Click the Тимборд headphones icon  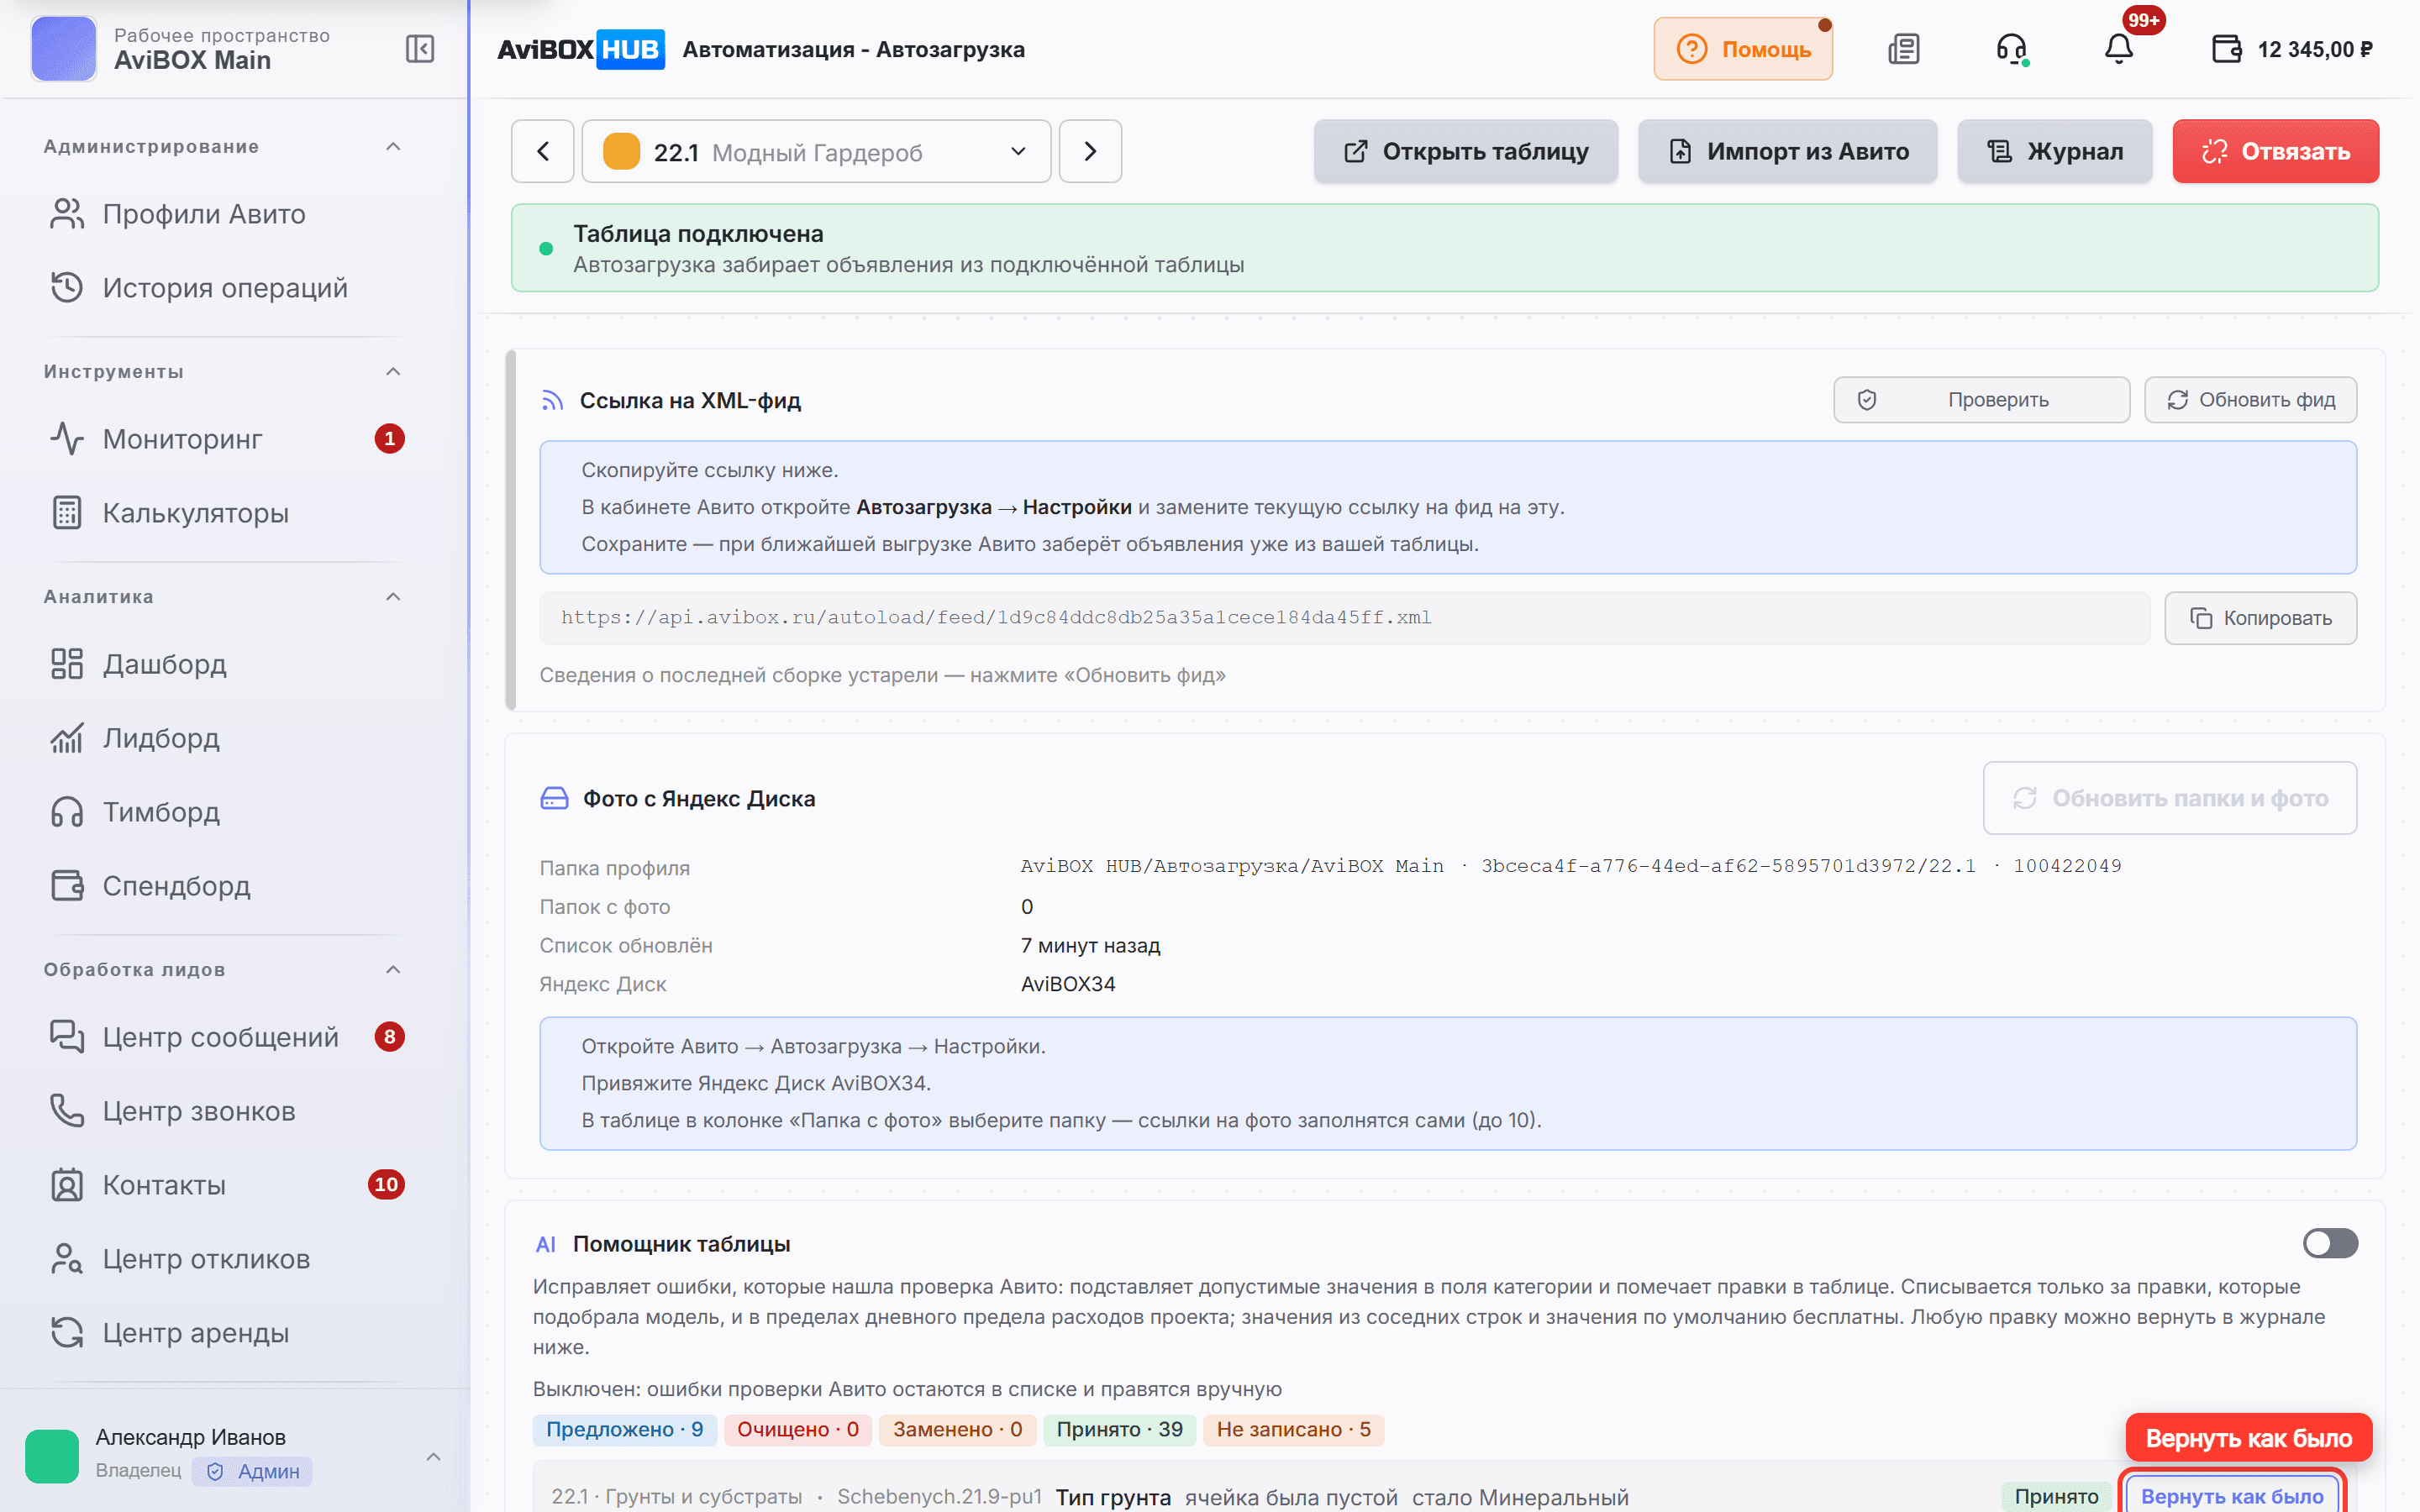tap(67, 812)
